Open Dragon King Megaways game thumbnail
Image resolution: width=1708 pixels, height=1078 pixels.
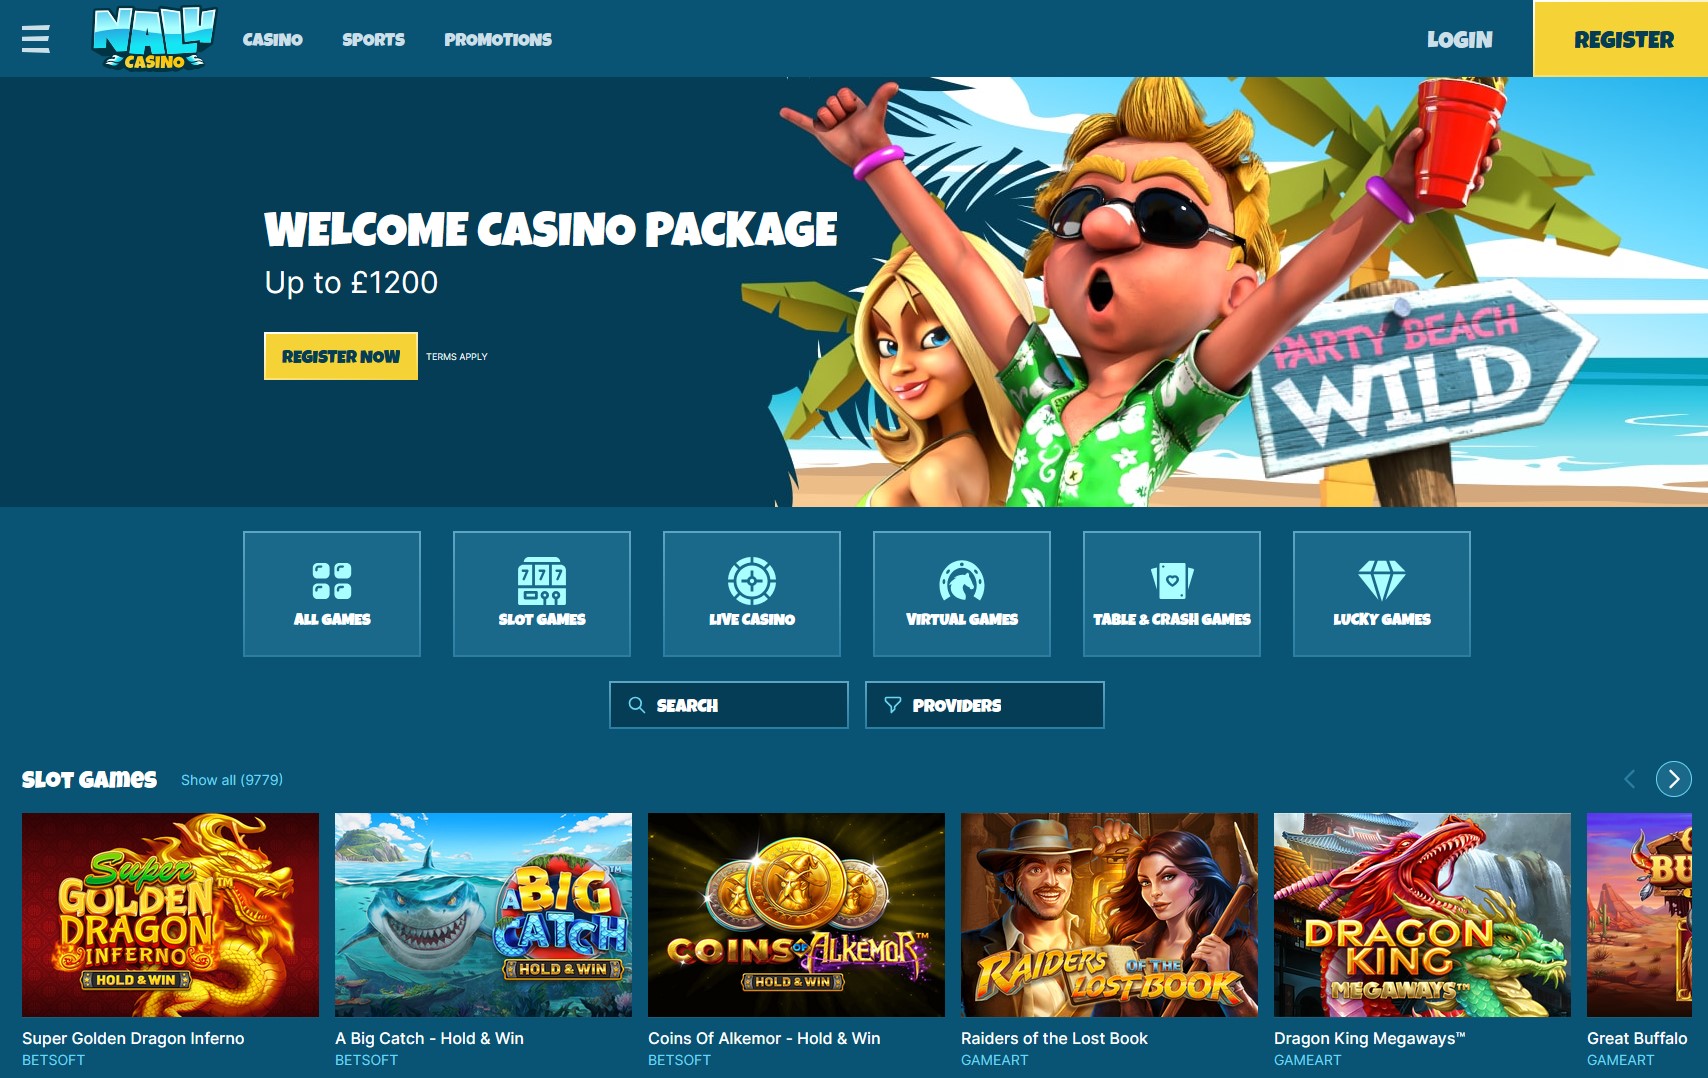(1422, 915)
